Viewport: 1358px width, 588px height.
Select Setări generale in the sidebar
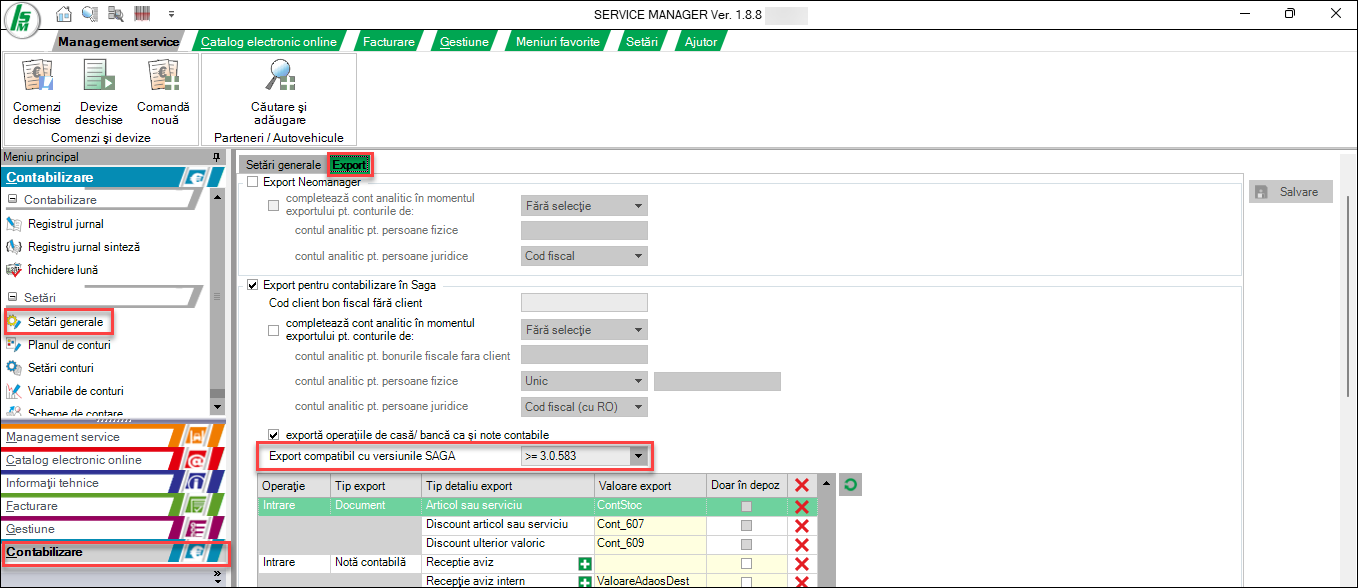pos(66,322)
